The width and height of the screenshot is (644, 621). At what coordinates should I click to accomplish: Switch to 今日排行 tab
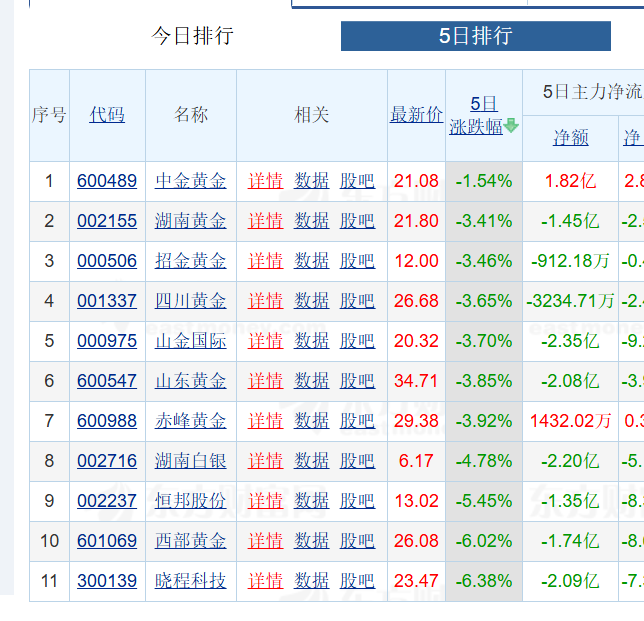tap(192, 36)
